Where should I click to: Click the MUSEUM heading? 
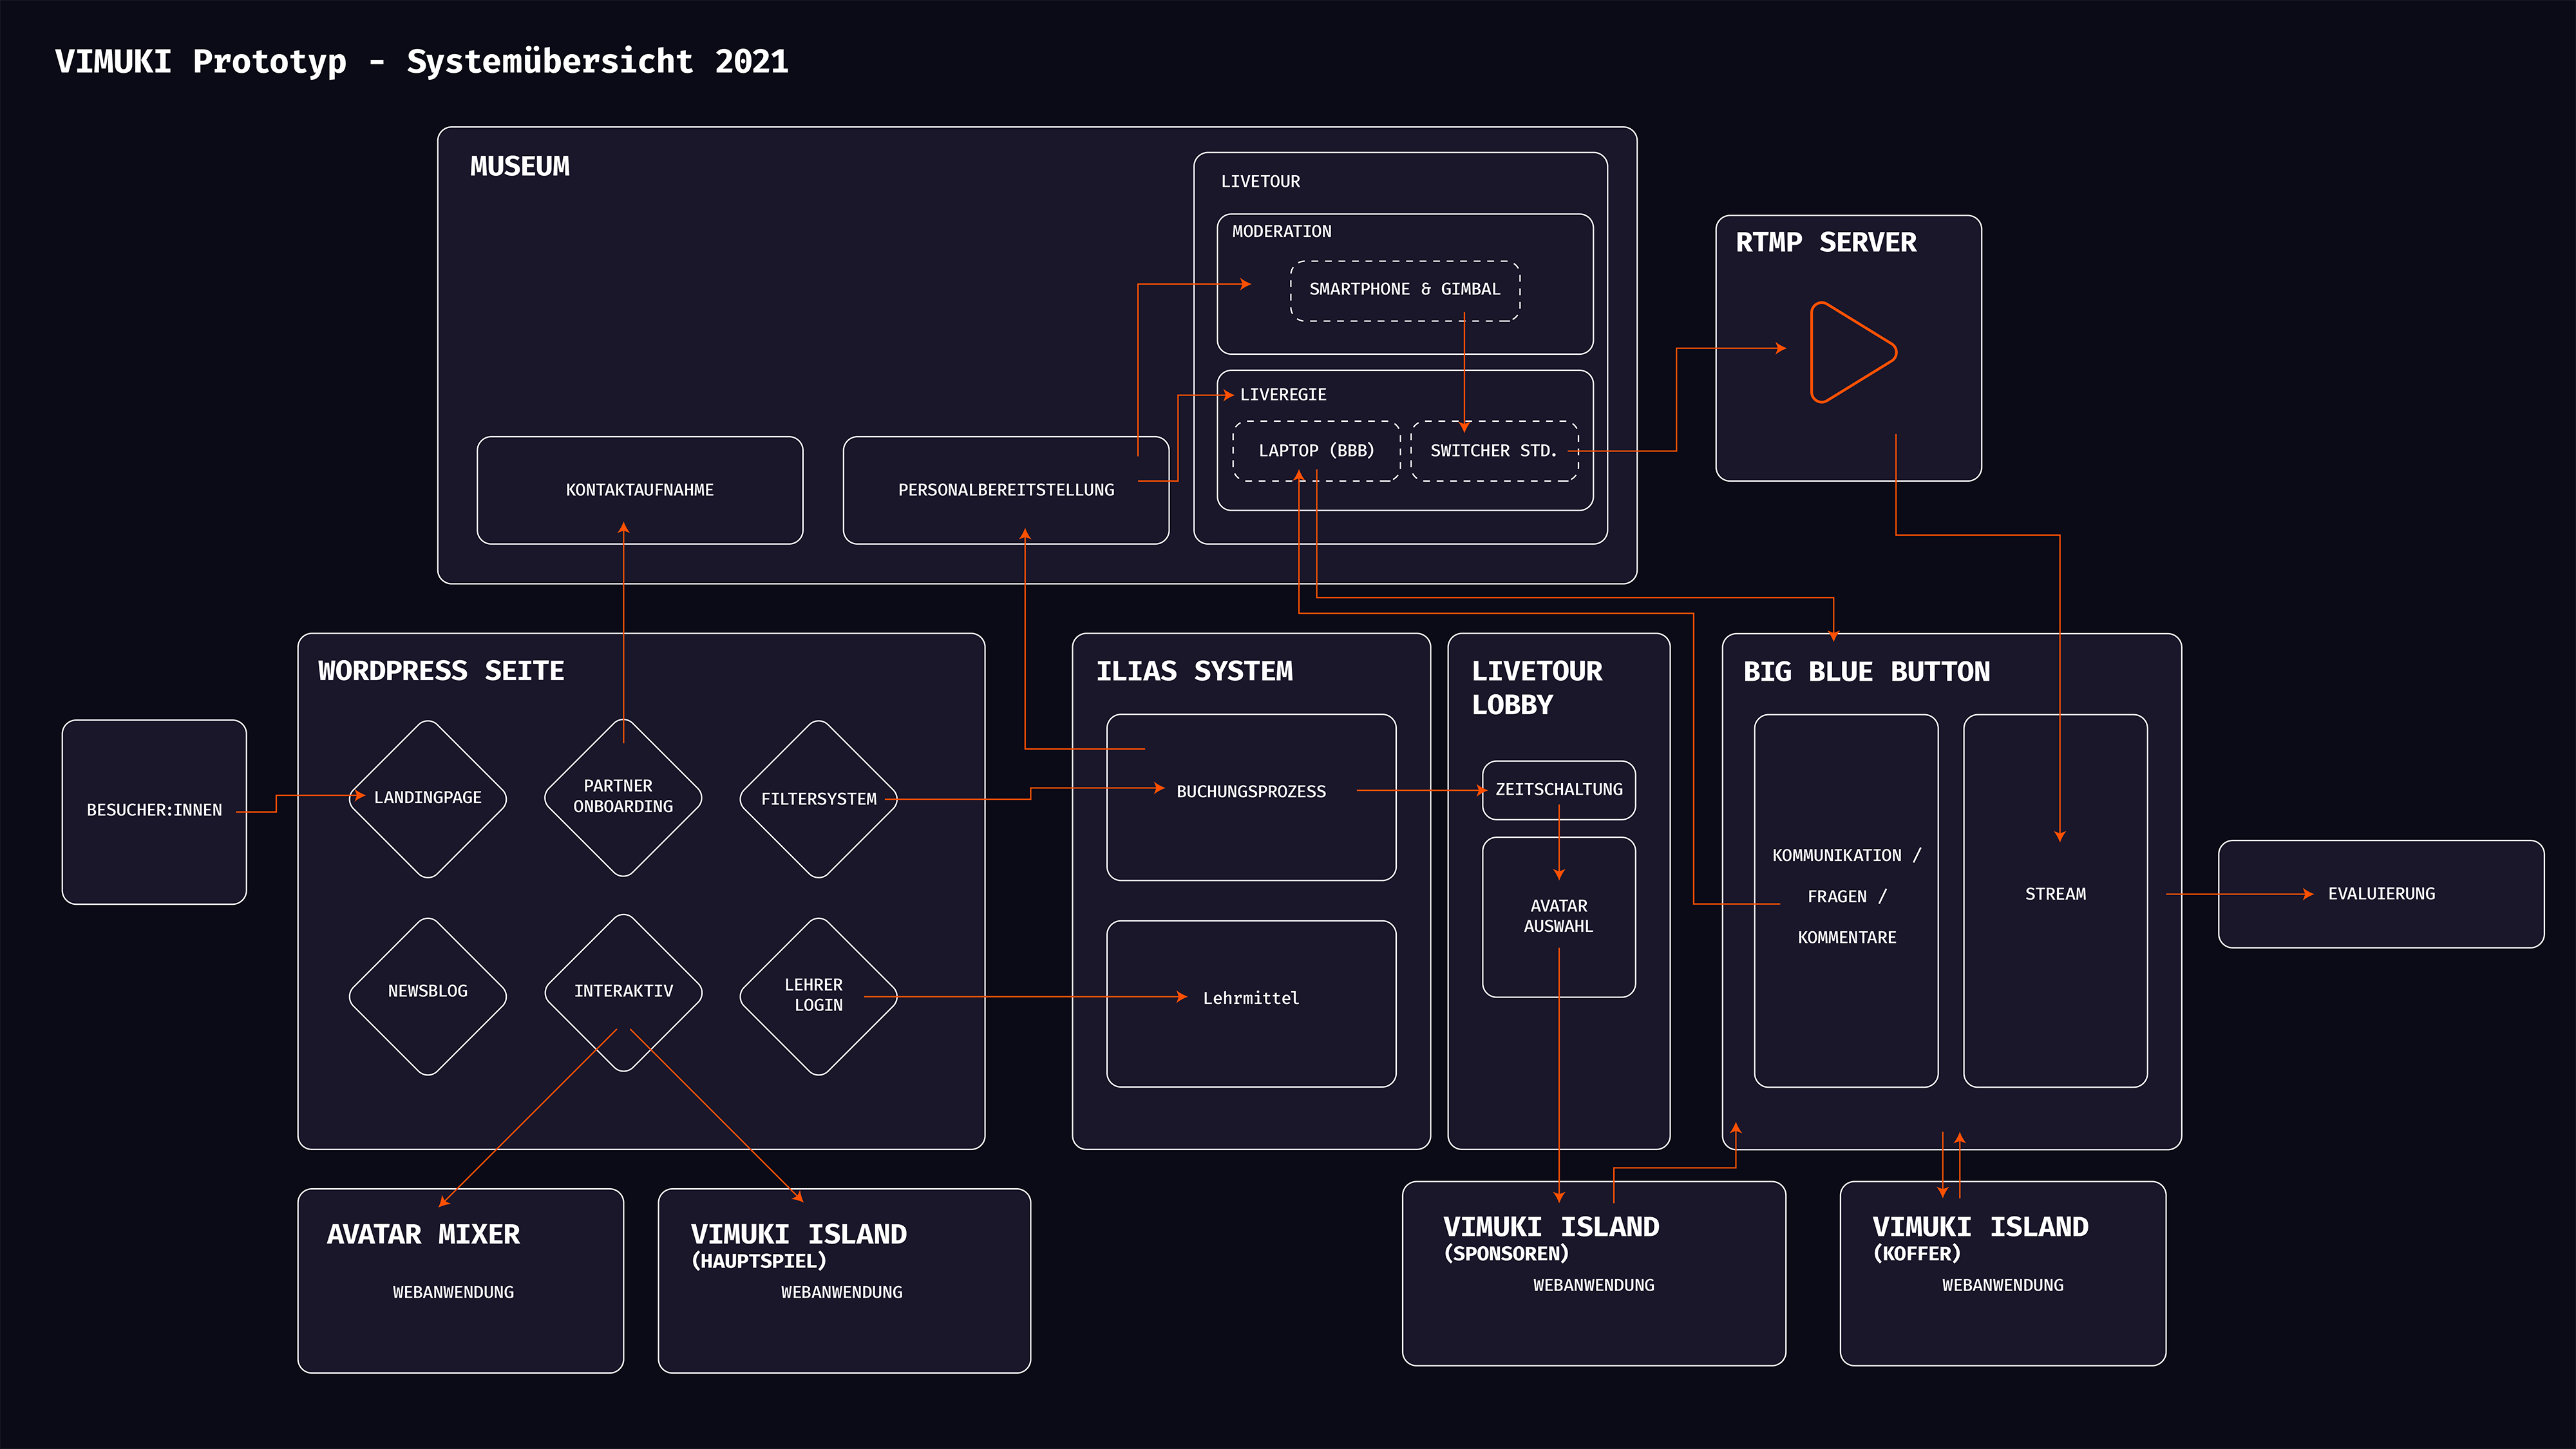(520, 166)
